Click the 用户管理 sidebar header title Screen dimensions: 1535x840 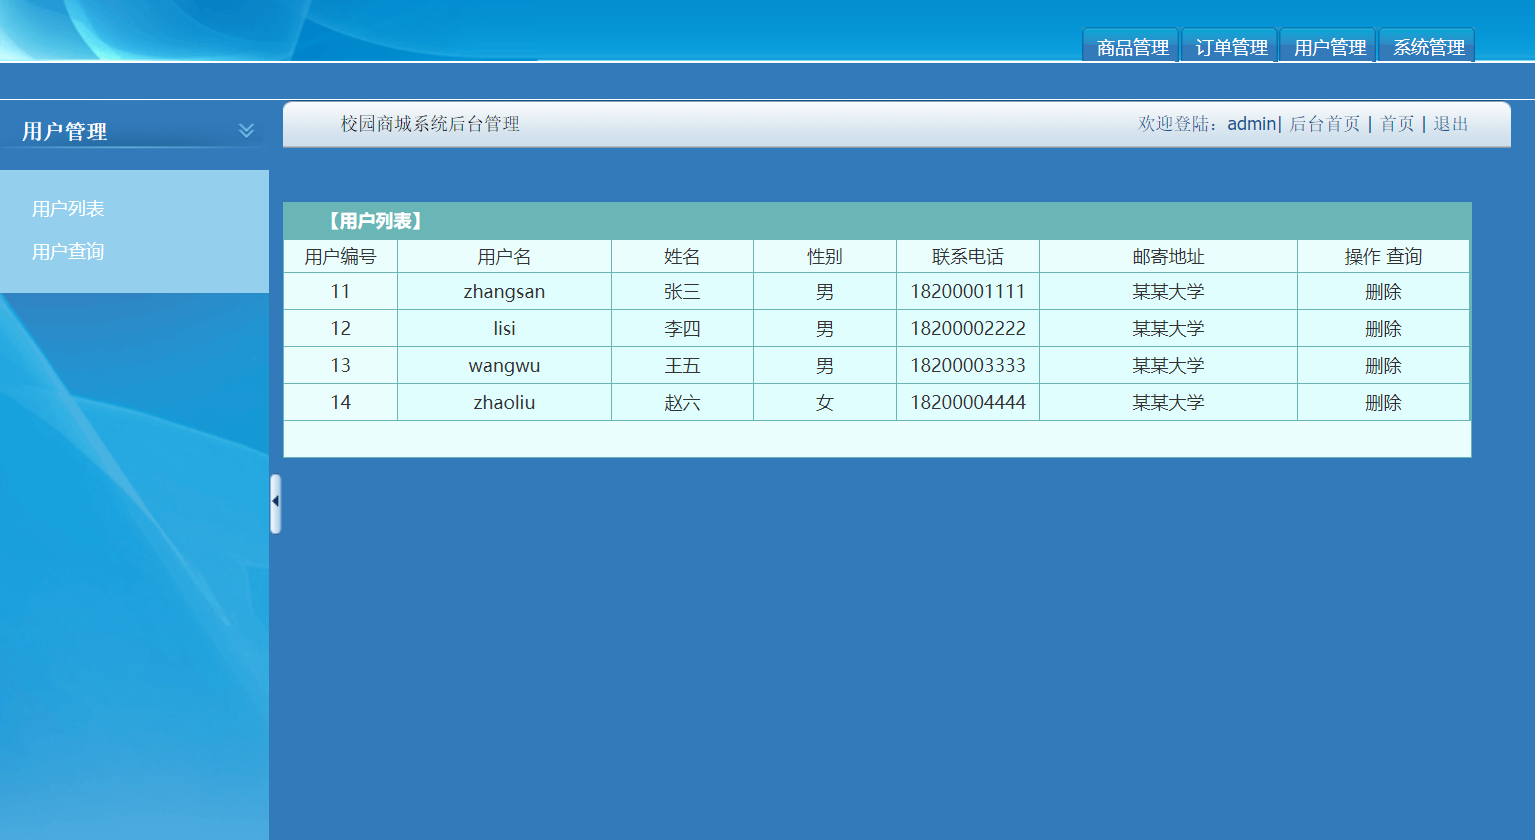pyautogui.click(x=65, y=131)
